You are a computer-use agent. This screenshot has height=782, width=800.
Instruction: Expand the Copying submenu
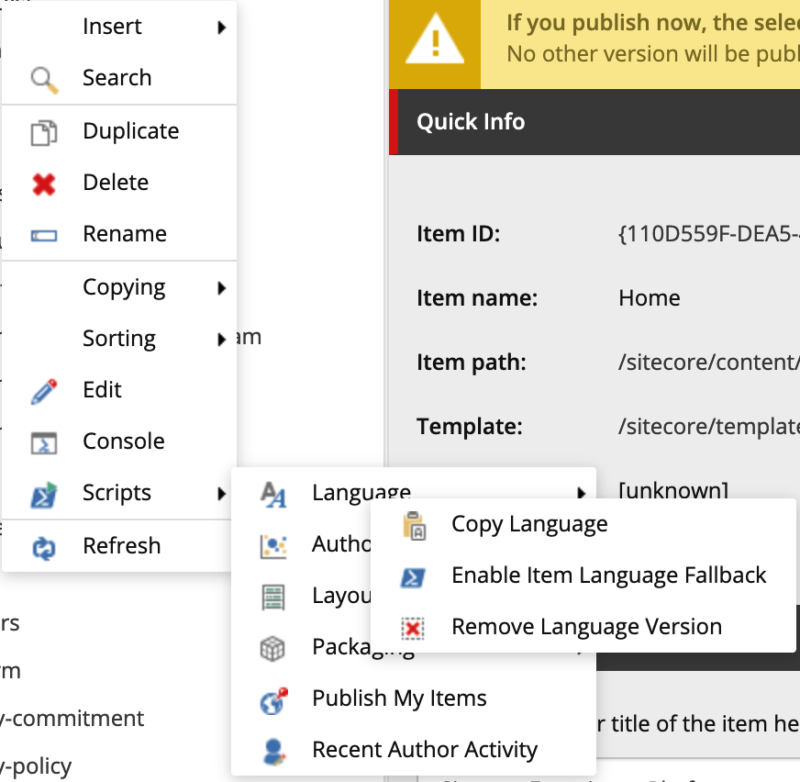coord(222,287)
